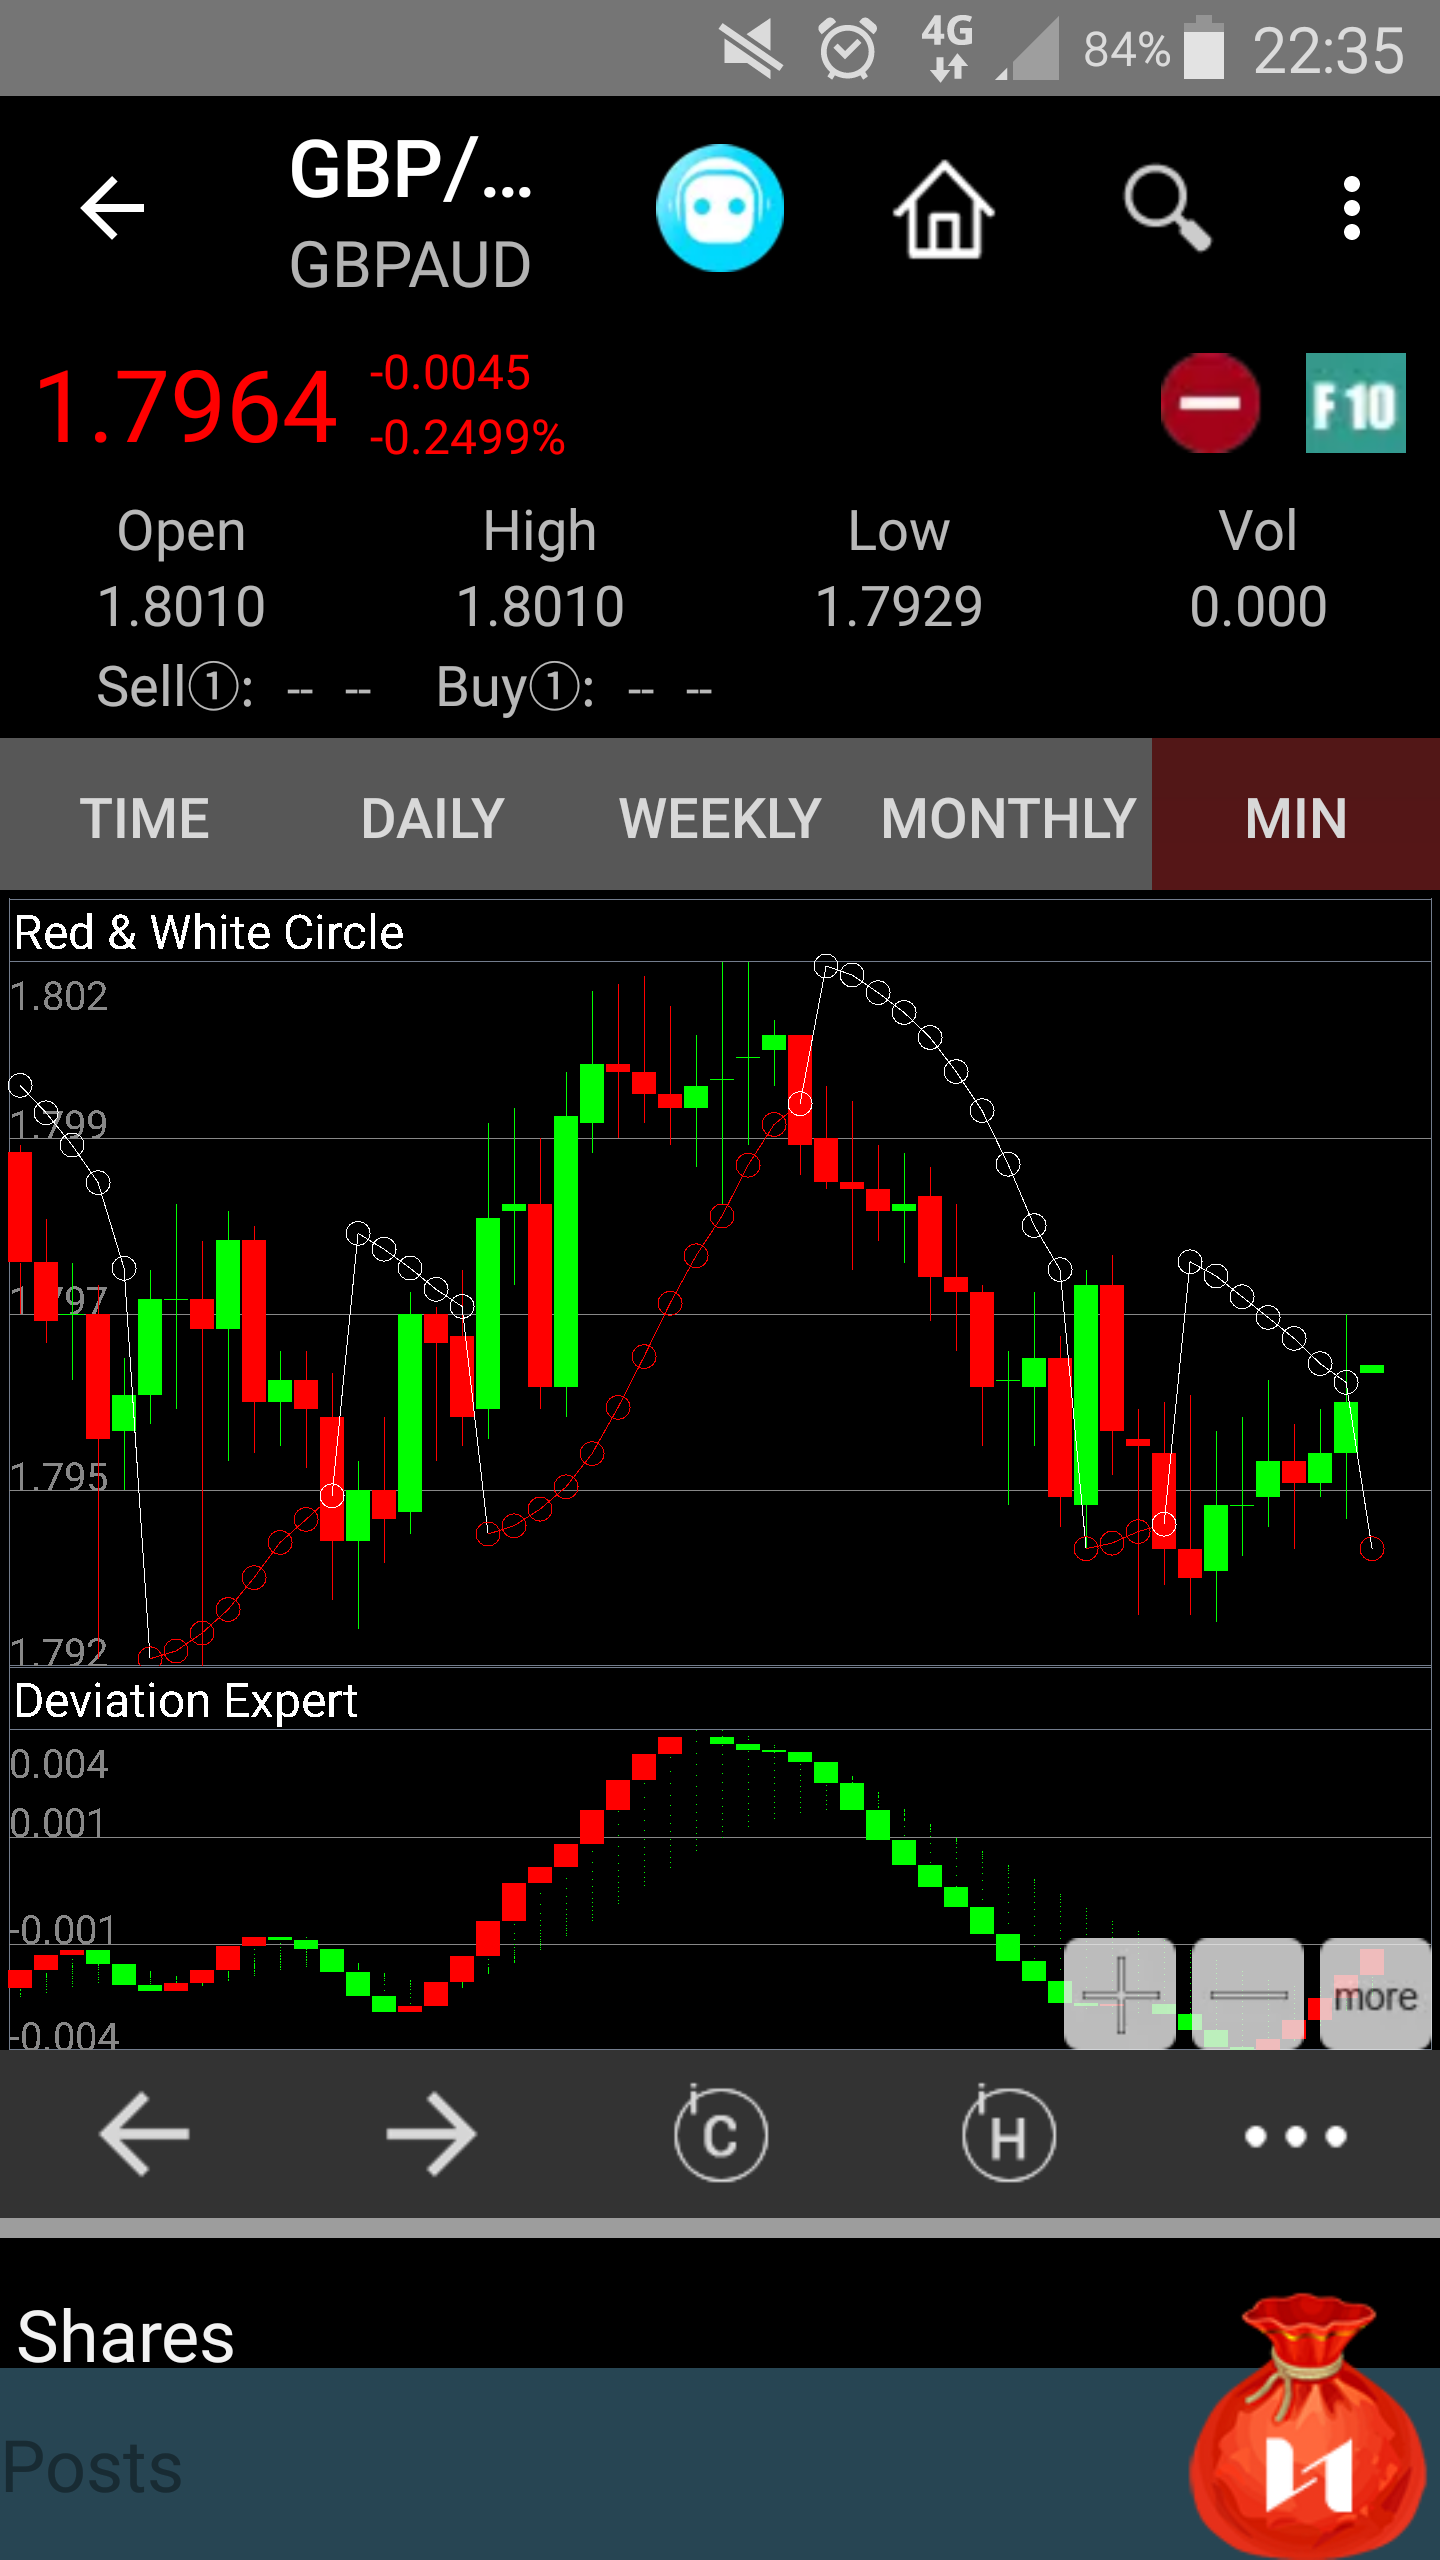Tap the back arrow in the header
Screen dimensions: 1440x2560
tap(112, 208)
